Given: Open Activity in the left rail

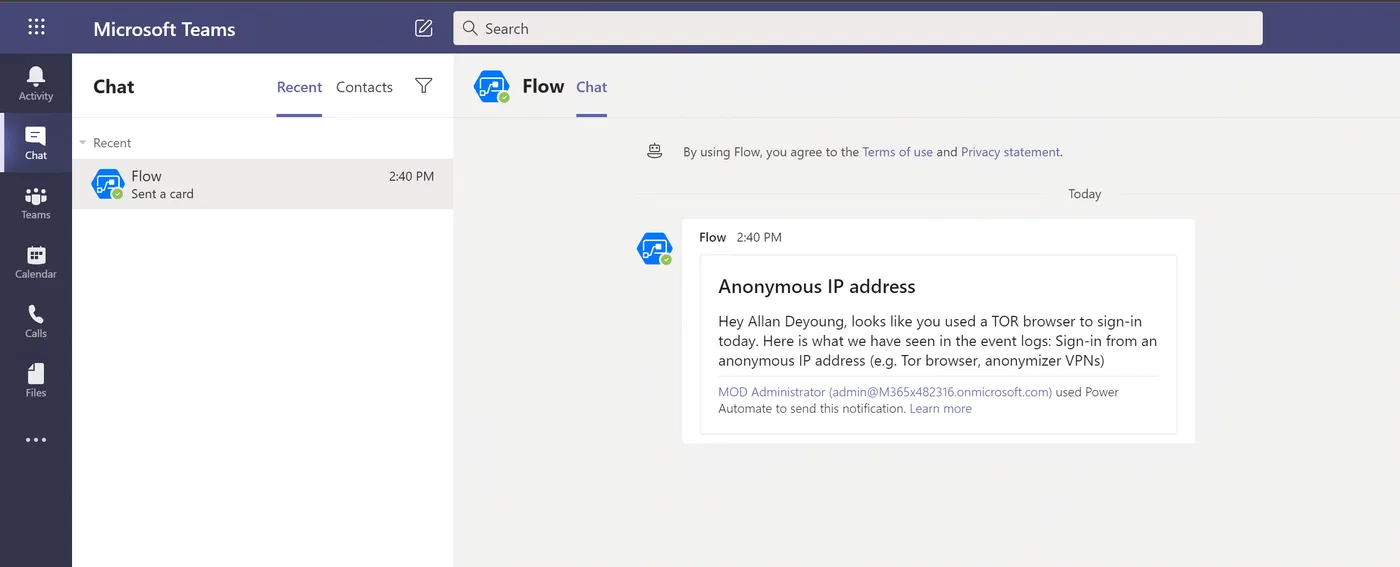Looking at the screenshot, I should point(36,83).
